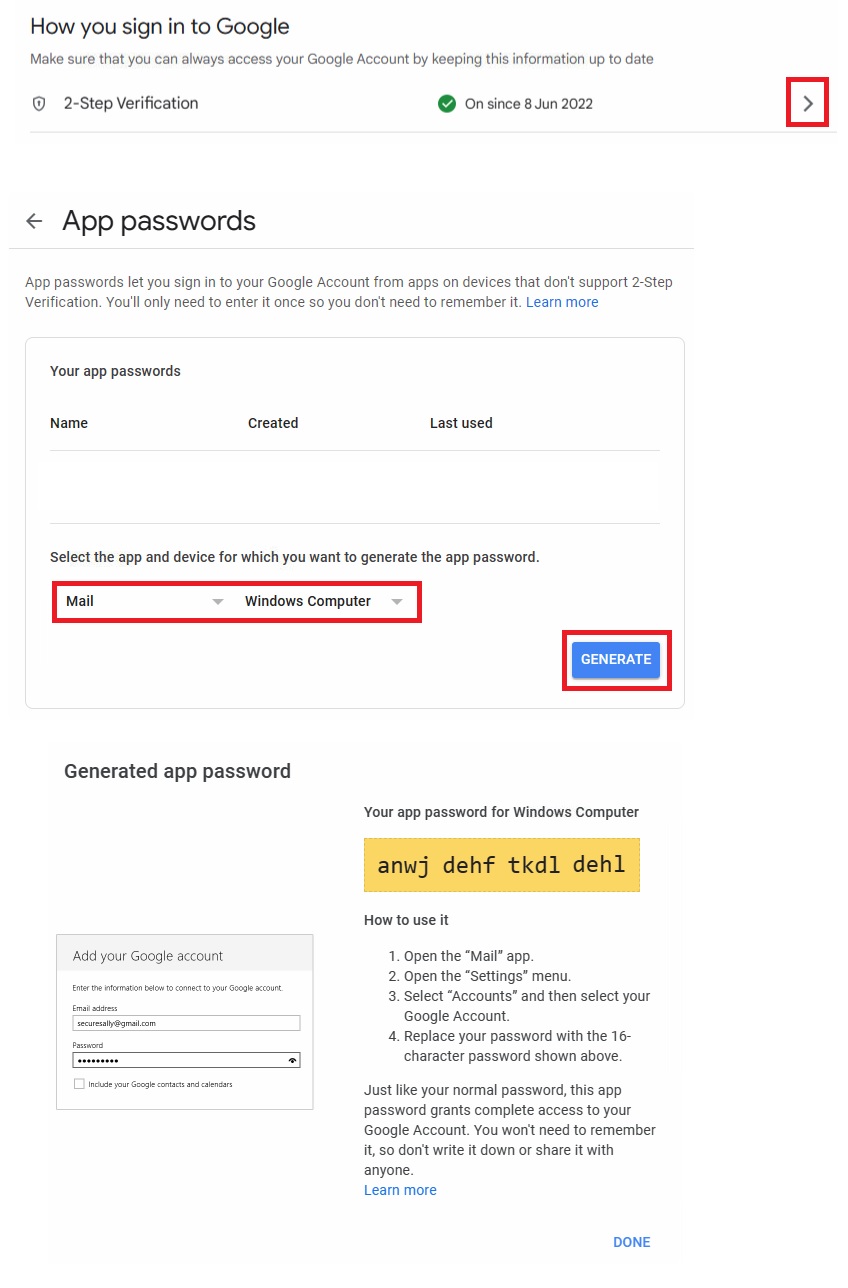Click the green check status icon
The height and width of the screenshot is (1288, 848).
[x=448, y=103]
